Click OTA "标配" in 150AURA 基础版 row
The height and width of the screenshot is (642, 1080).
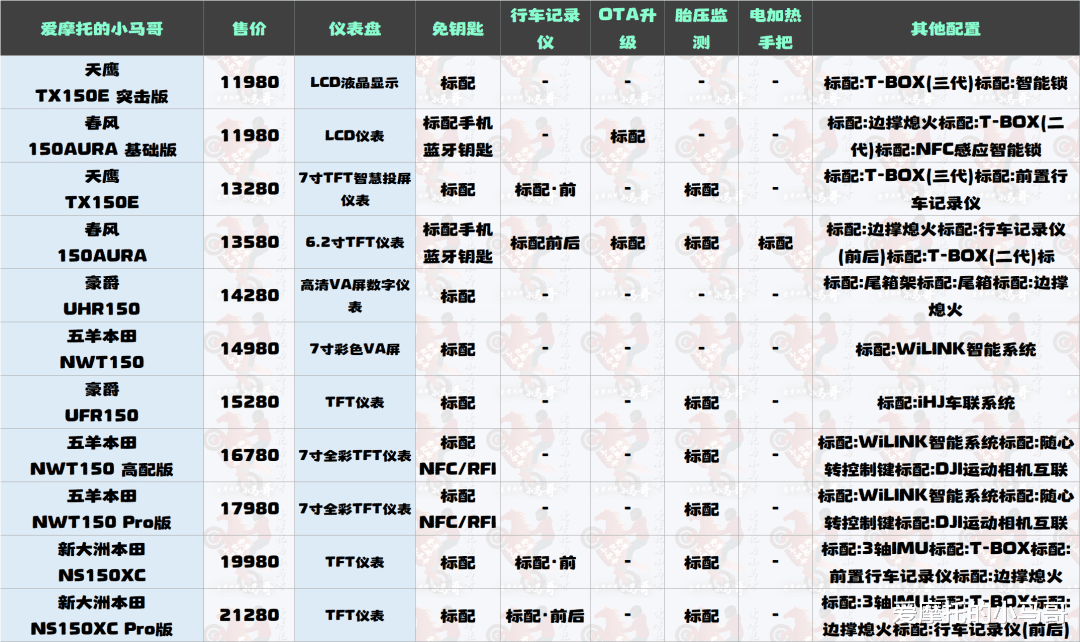click(627, 136)
